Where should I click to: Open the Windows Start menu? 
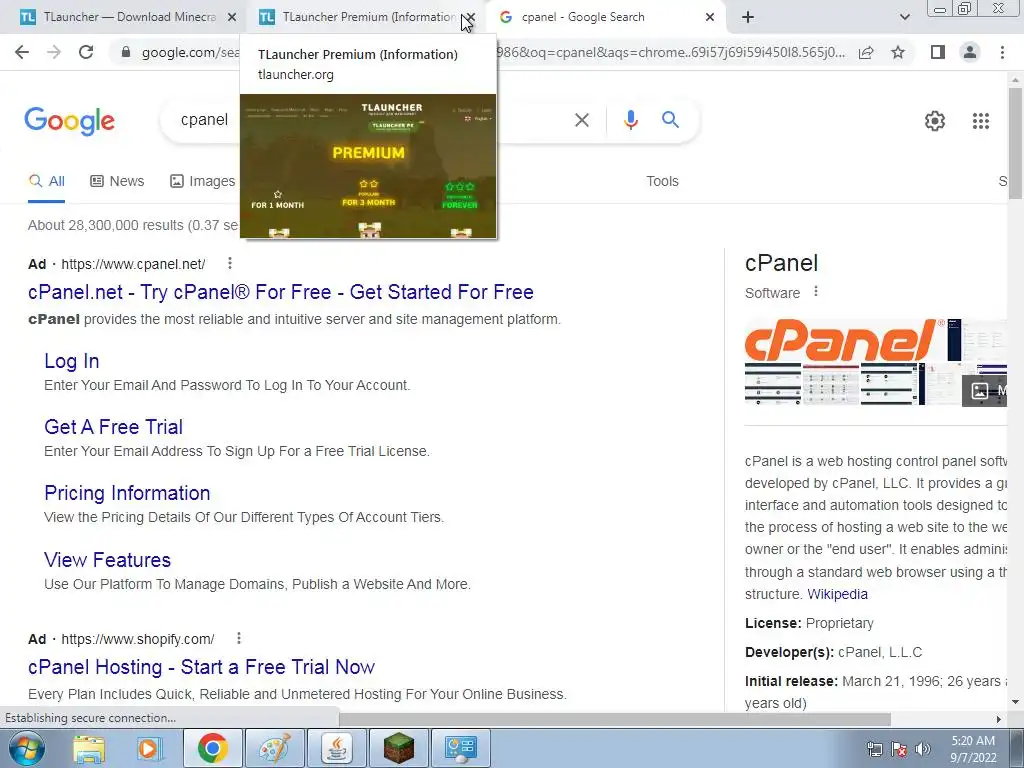pyautogui.click(x=26, y=748)
